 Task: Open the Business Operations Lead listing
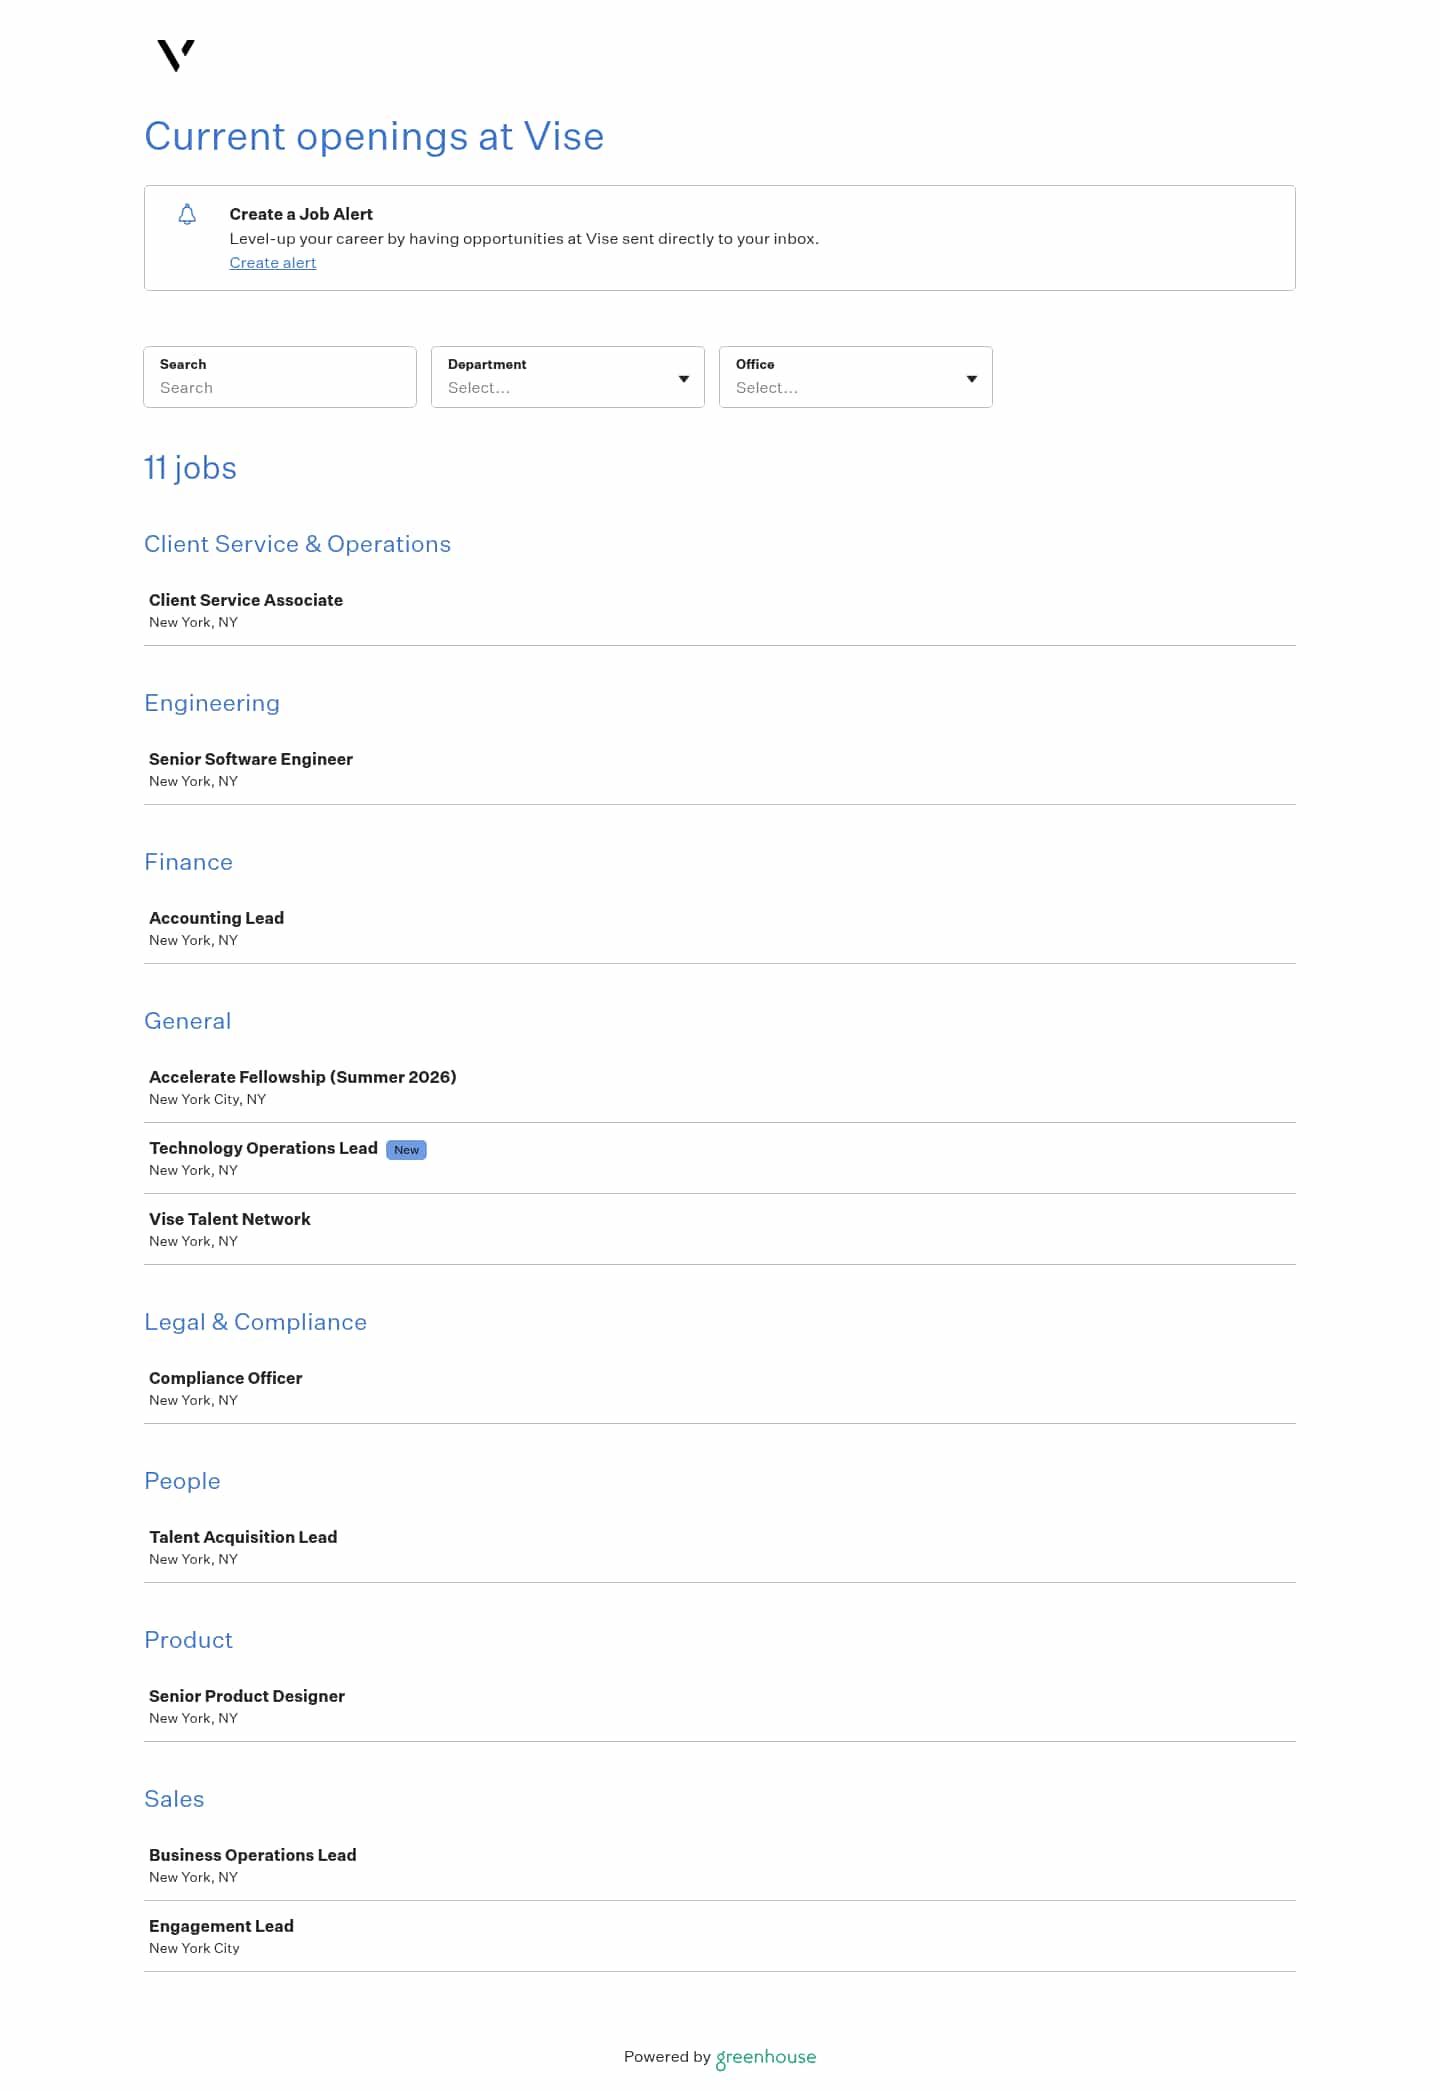253,1855
